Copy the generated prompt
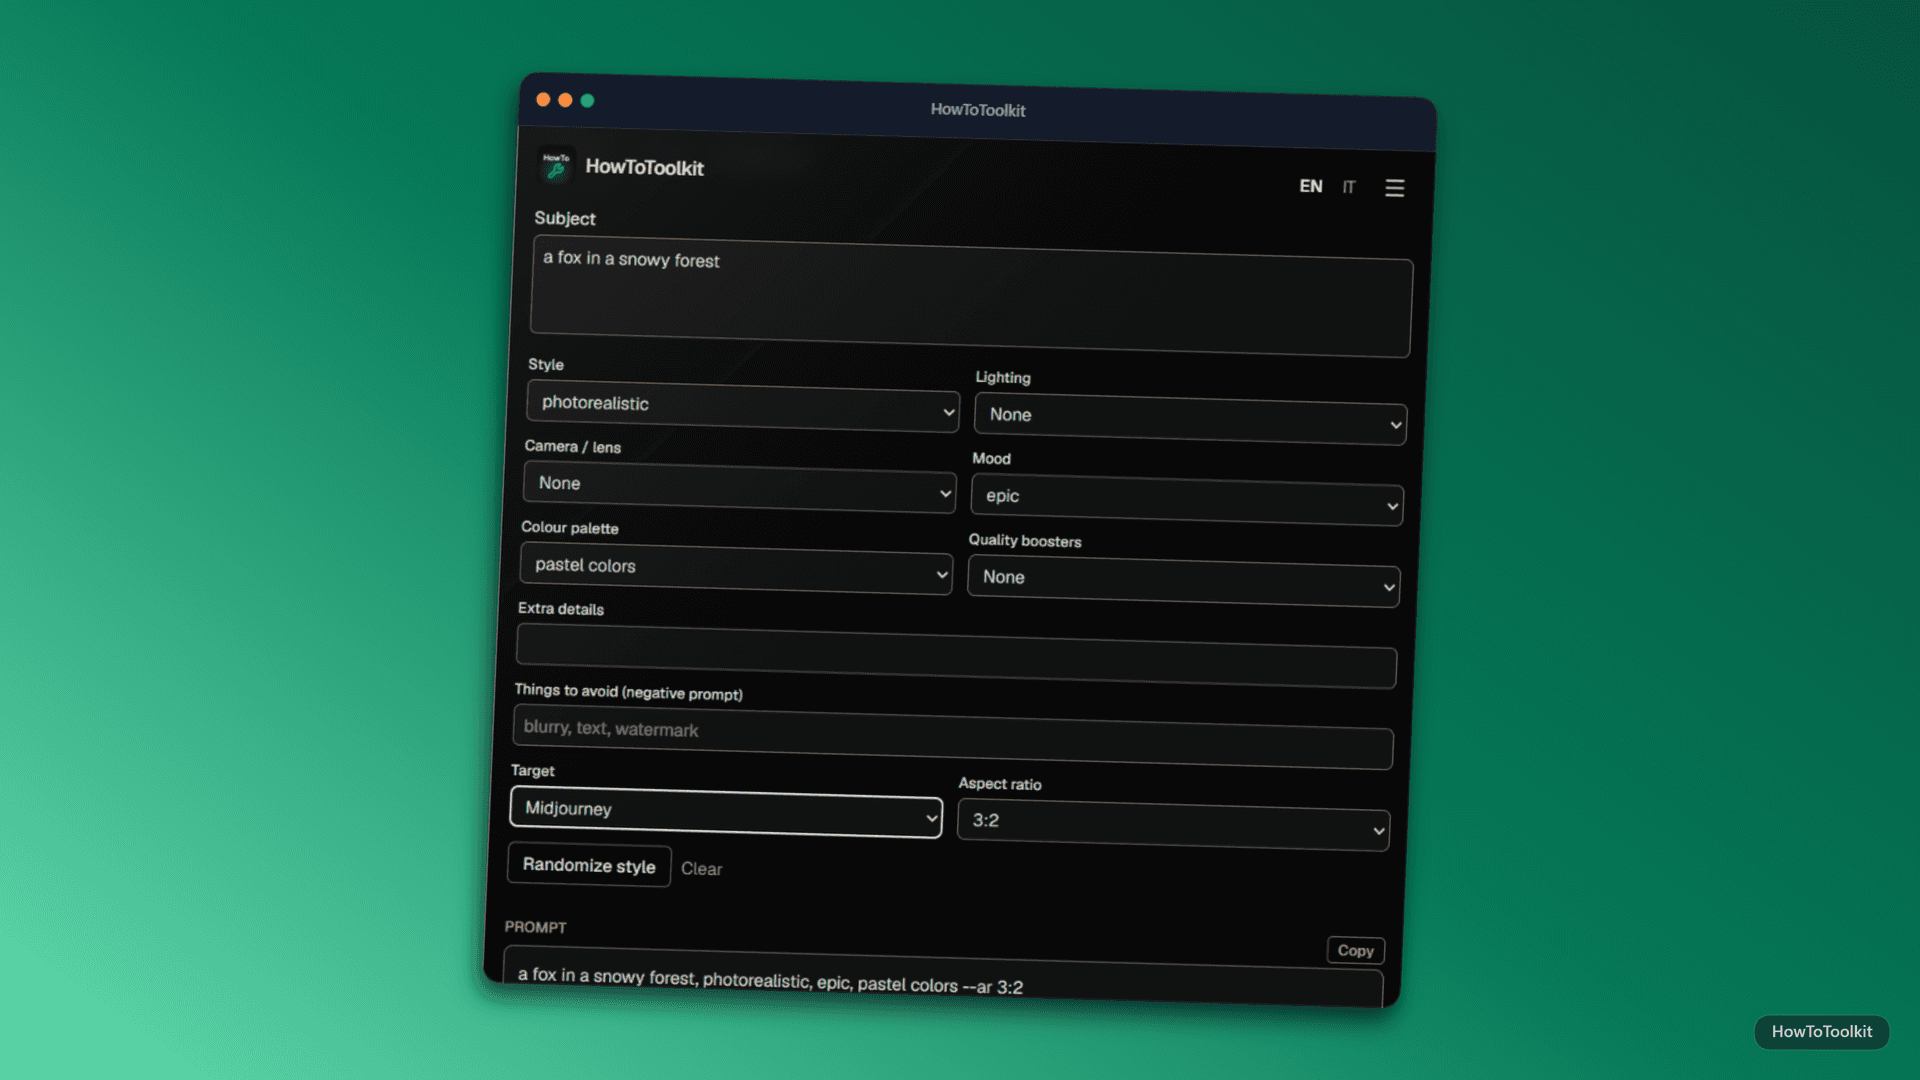1920x1080 pixels. (x=1355, y=950)
